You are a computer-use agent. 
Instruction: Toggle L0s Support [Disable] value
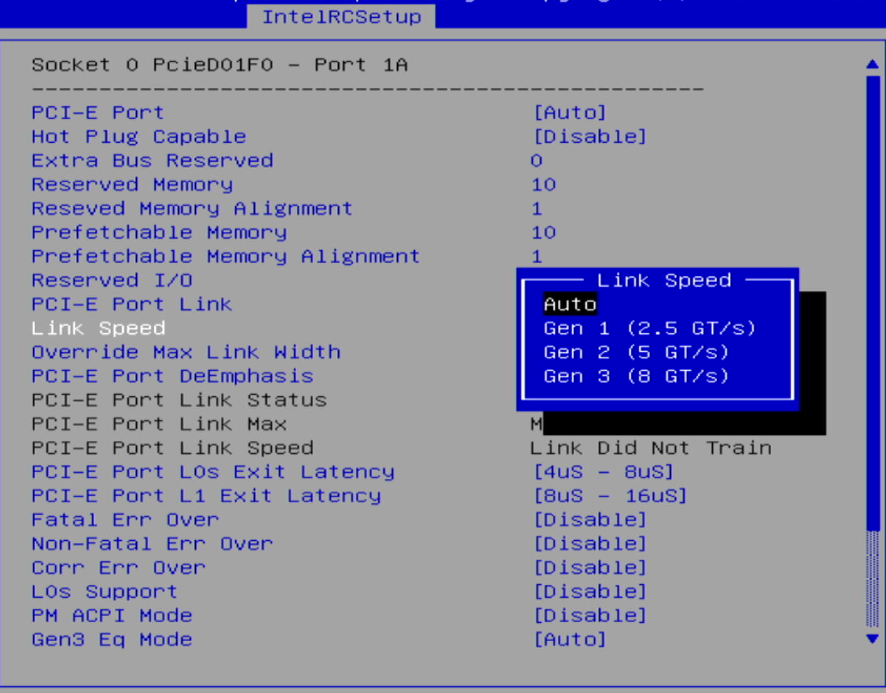590,591
